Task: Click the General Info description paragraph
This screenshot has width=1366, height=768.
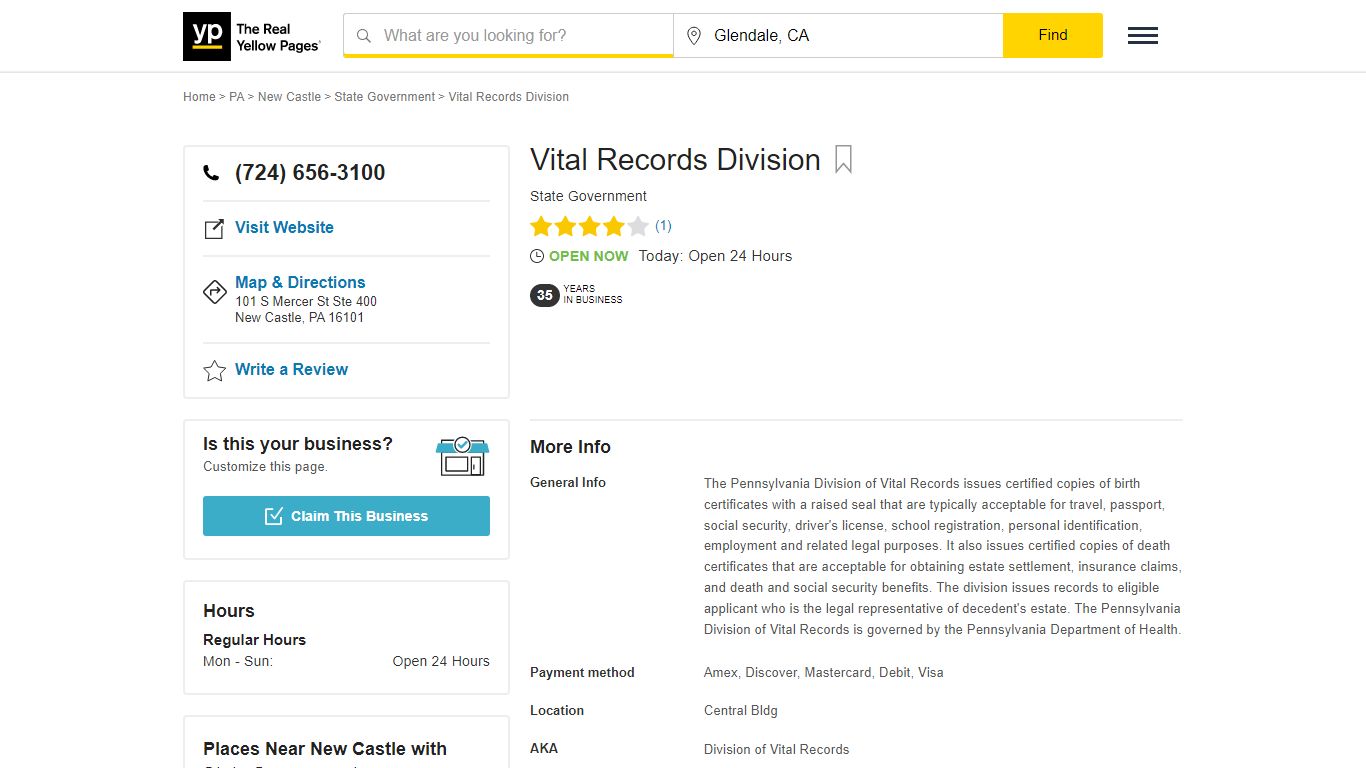Action: click(943, 556)
